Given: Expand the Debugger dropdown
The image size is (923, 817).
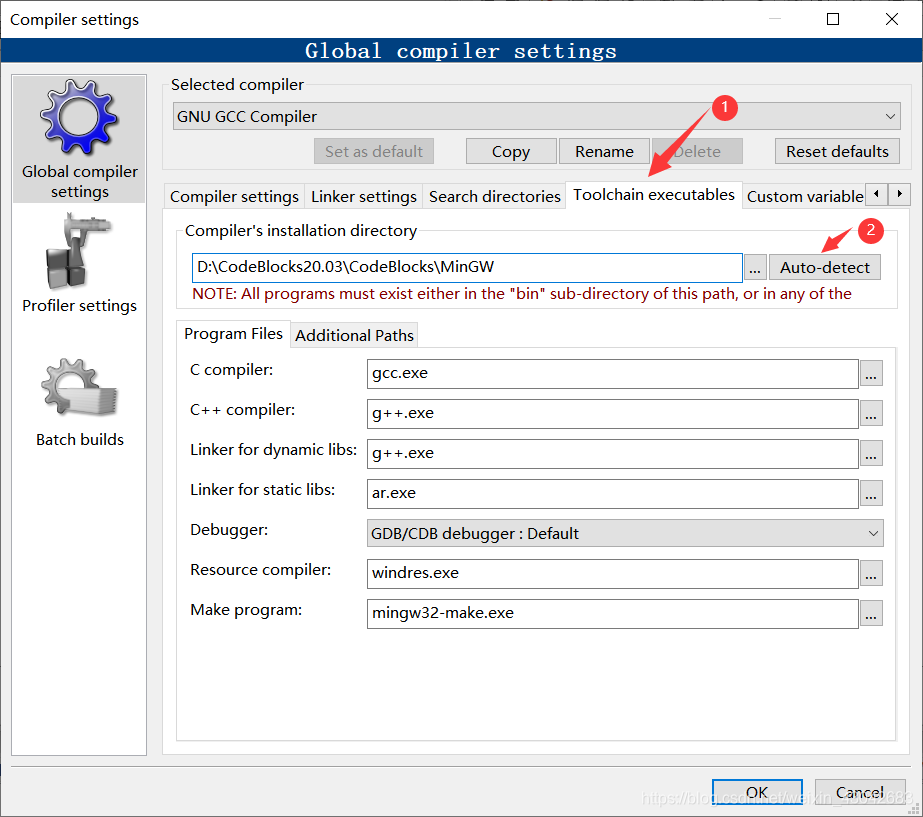Looking at the screenshot, I should 873,533.
